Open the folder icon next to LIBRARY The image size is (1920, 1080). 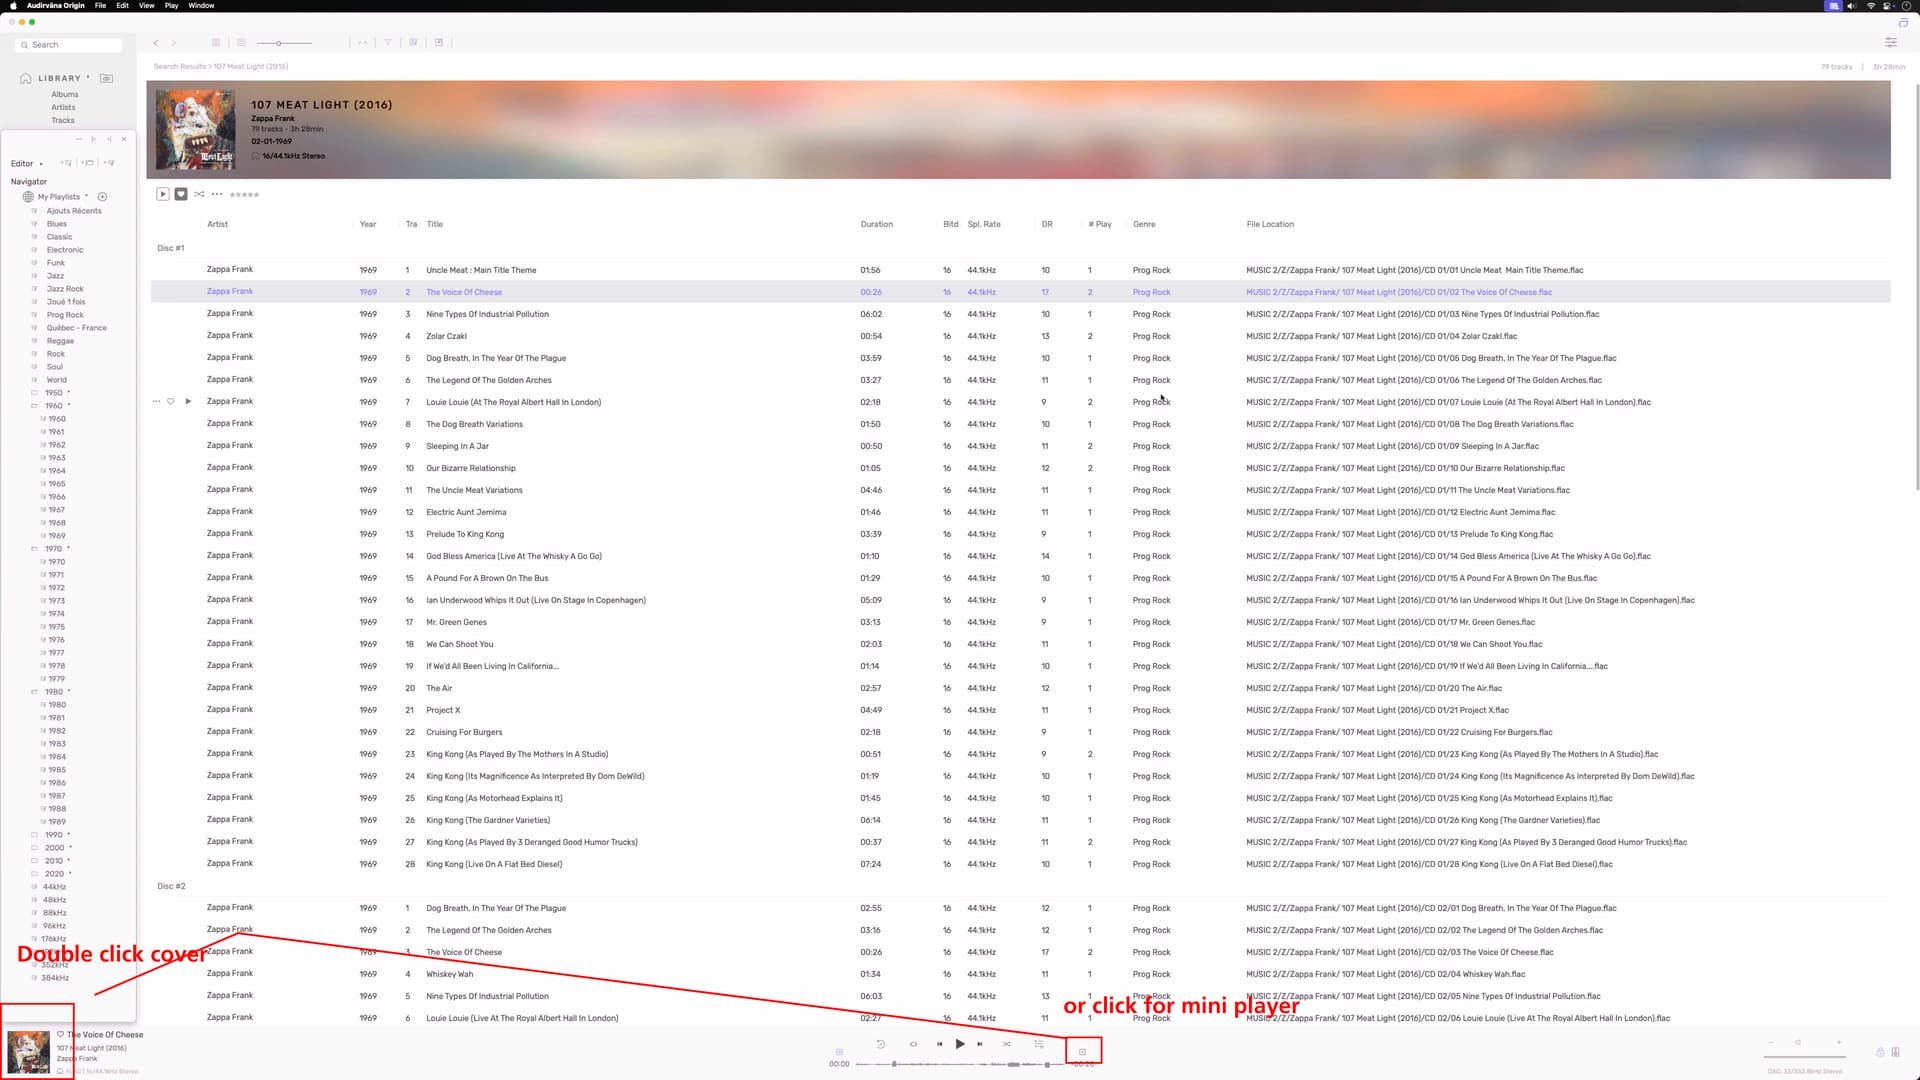pos(106,78)
